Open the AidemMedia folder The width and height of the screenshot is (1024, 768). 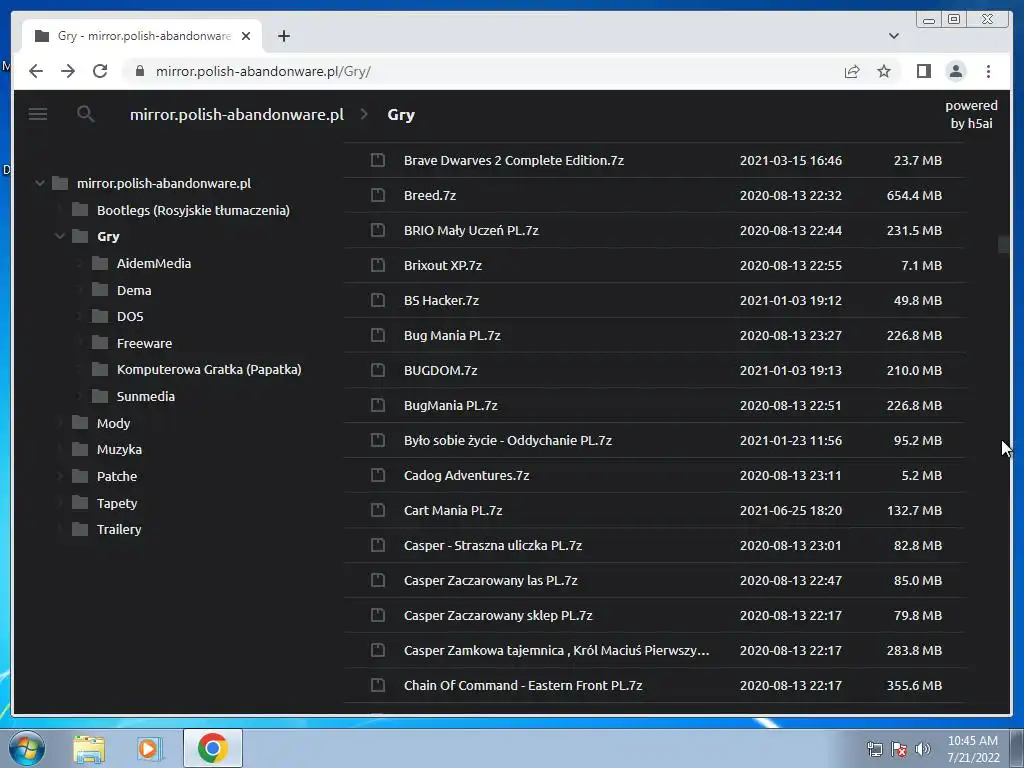[154, 263]
